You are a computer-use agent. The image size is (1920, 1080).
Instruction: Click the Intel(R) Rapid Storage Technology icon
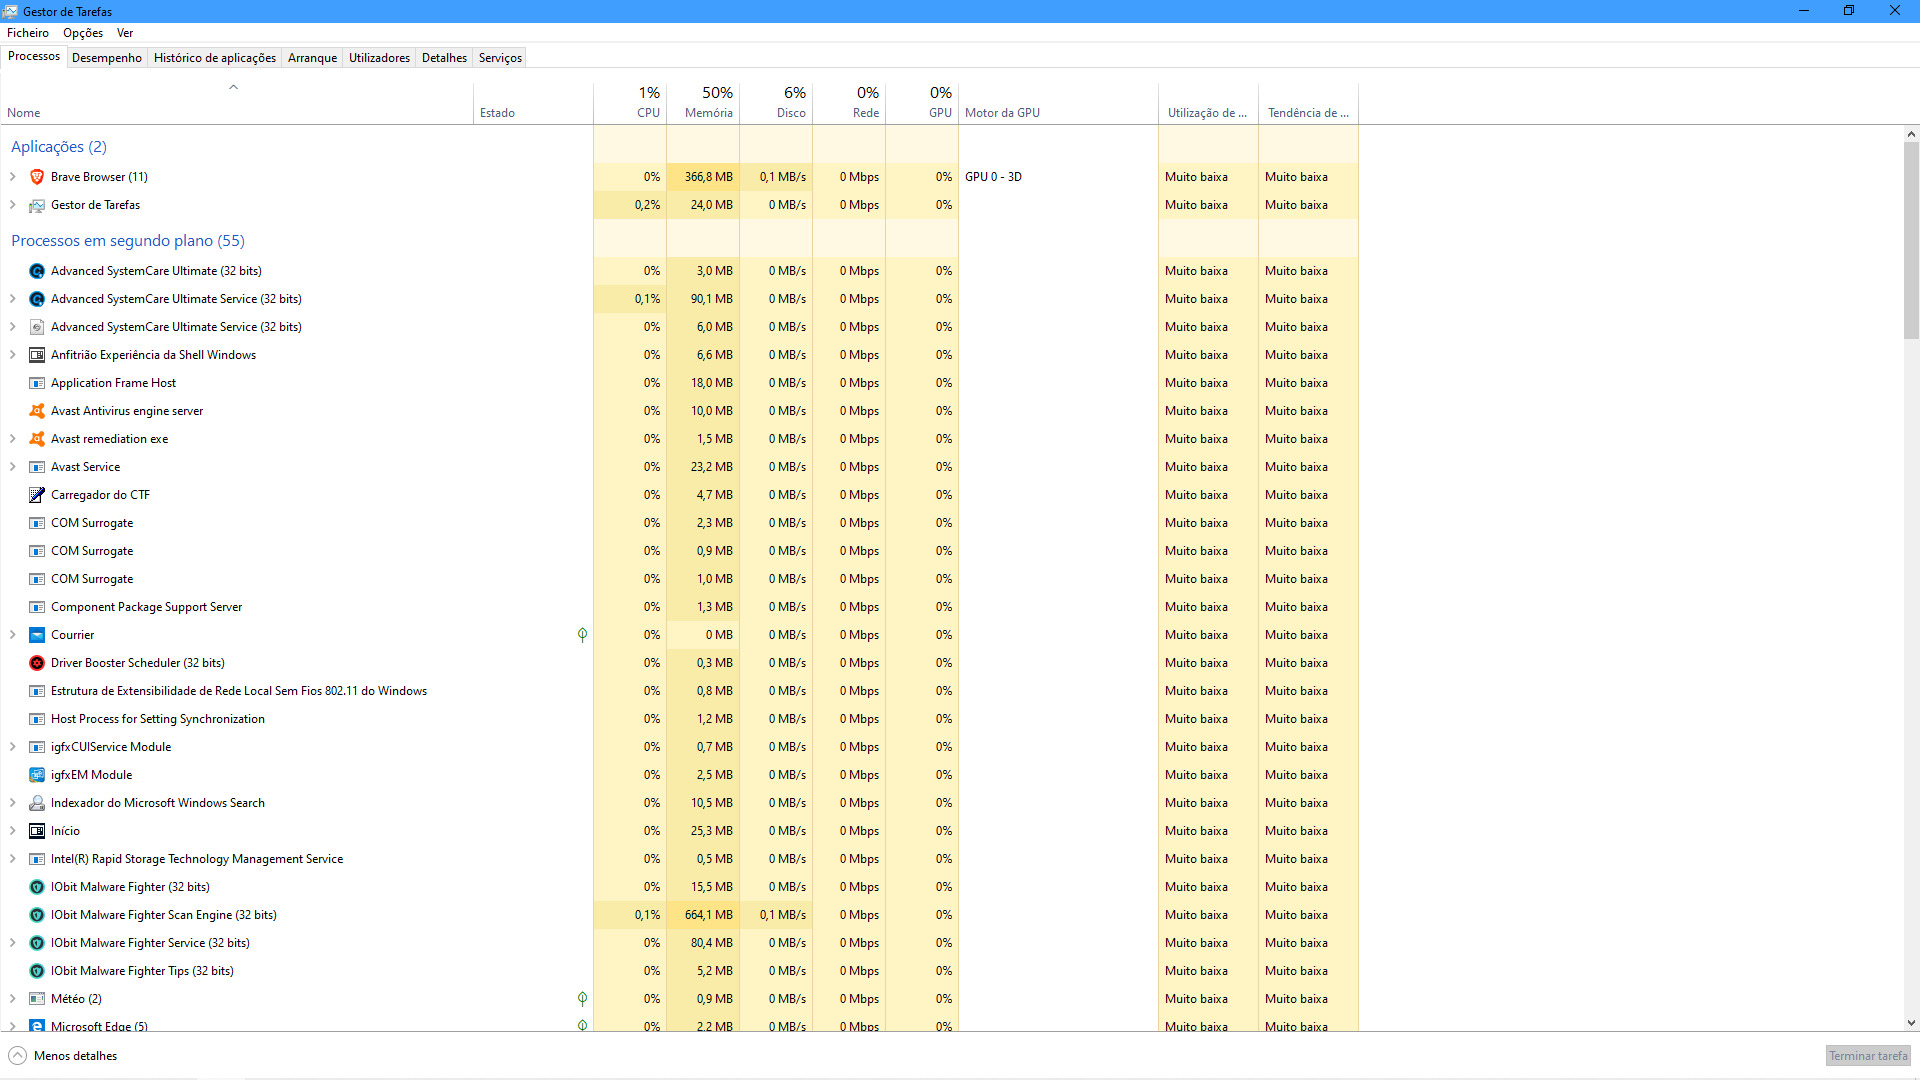tap(37, 859)
